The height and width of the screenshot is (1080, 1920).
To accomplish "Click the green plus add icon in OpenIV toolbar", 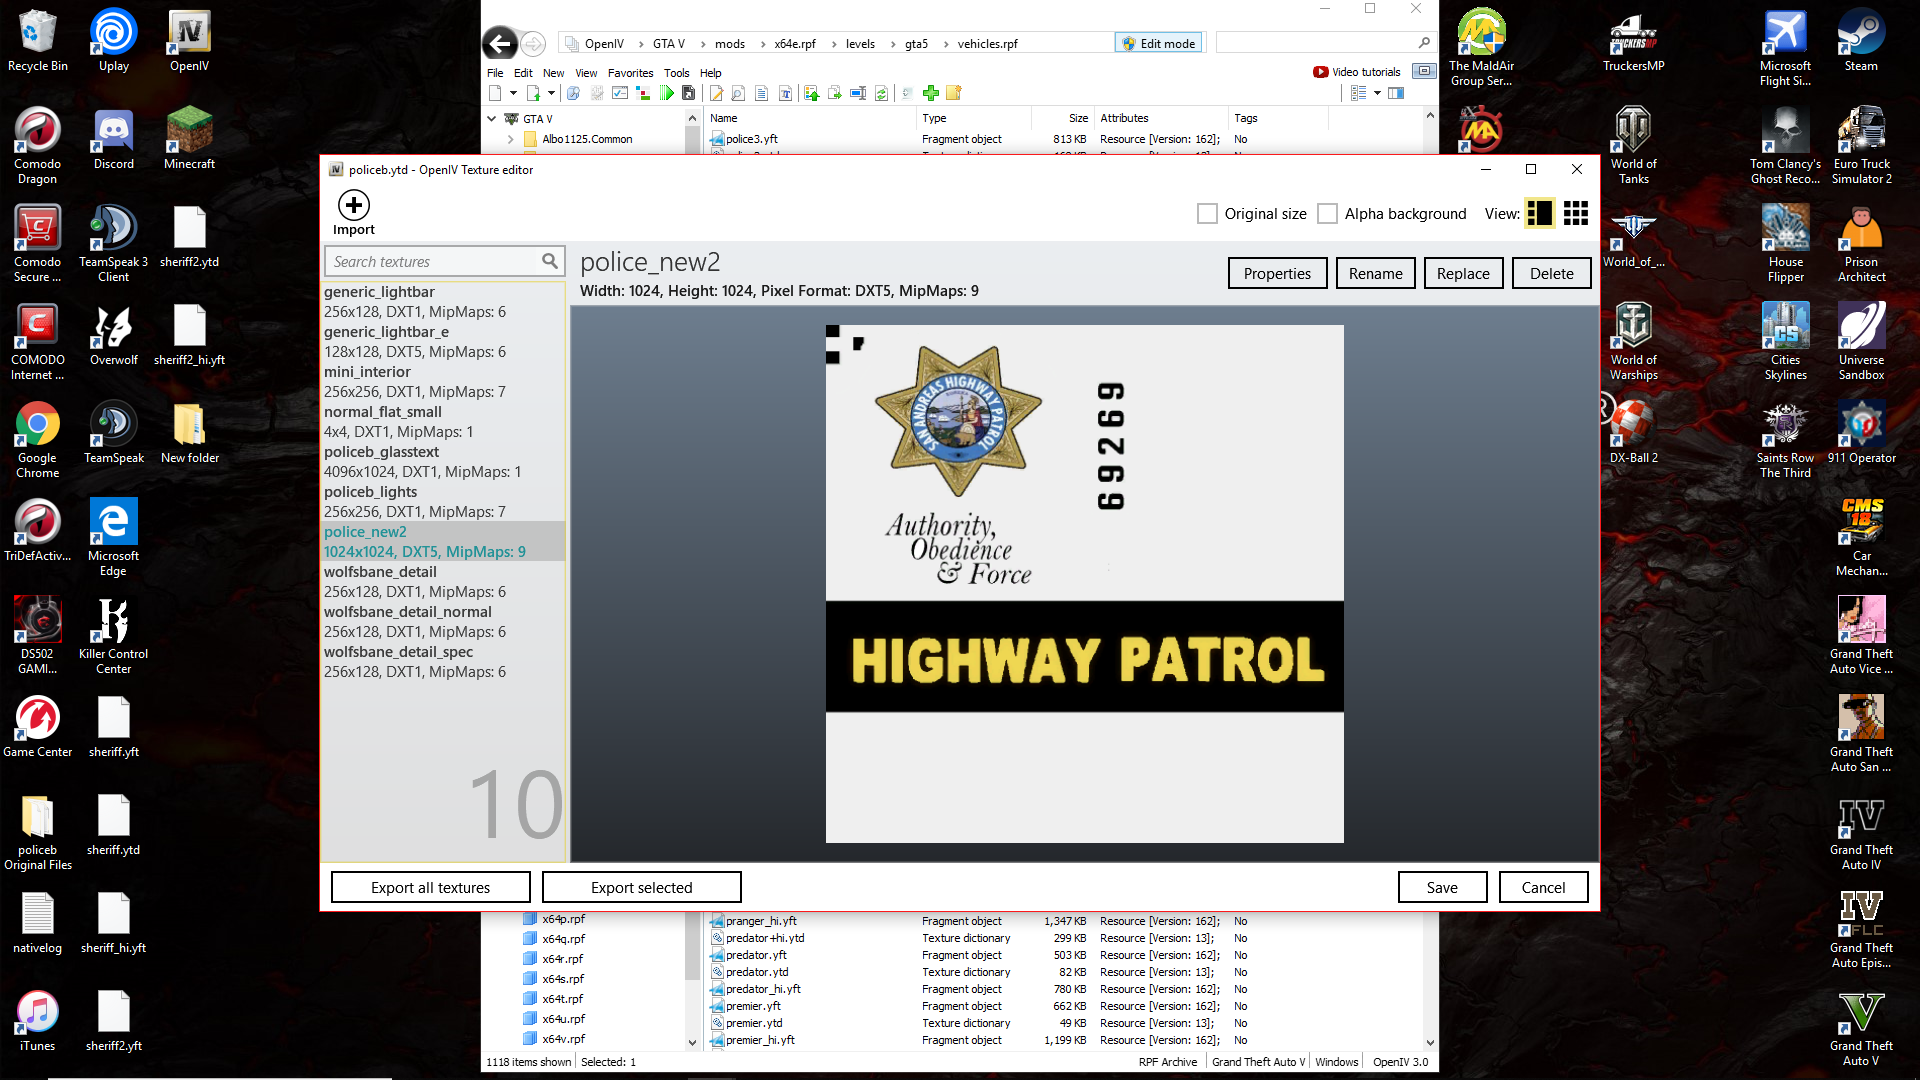I will 931,93.
